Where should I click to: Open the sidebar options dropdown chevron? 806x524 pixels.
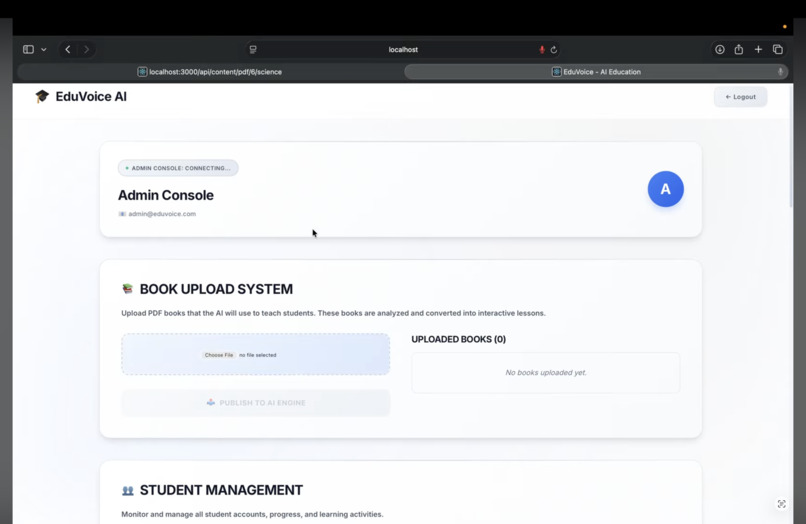click(x=44, y=49)
